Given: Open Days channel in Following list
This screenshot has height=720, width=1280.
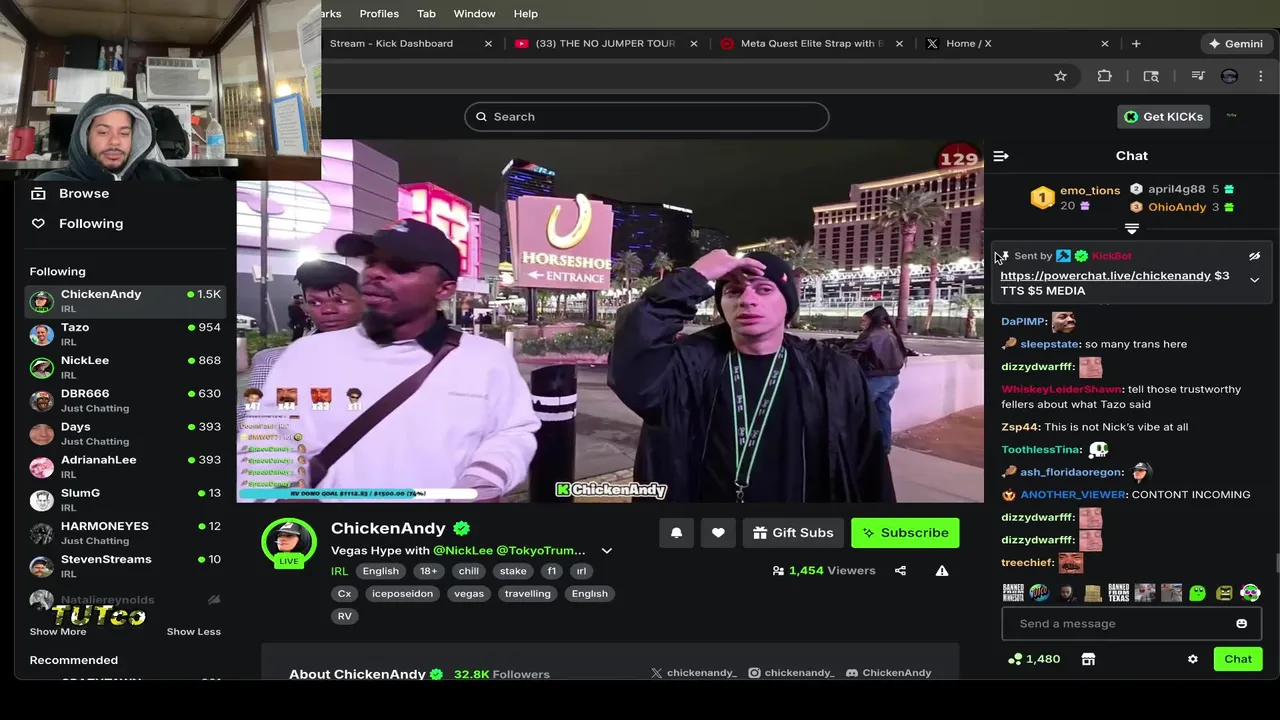Looking at the screenshot, I should (x=125, y=433).
